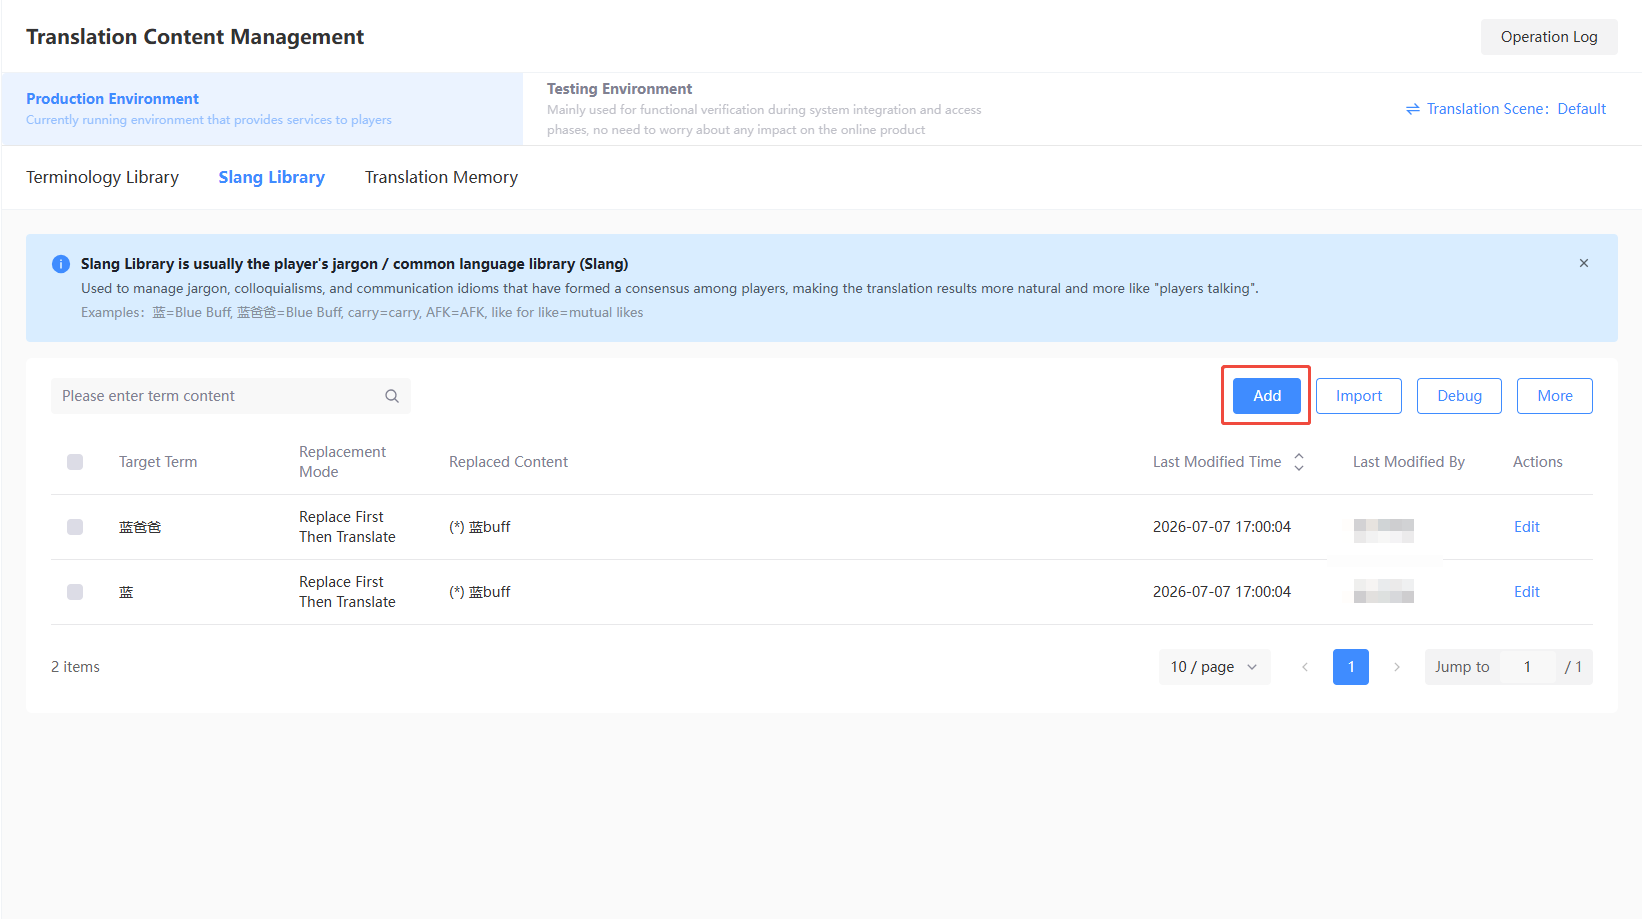The width and height of the screenshot is (1642, 919).
Task: Sort by Last Modified Time arrows
Action: click(x=1299, y=462)
